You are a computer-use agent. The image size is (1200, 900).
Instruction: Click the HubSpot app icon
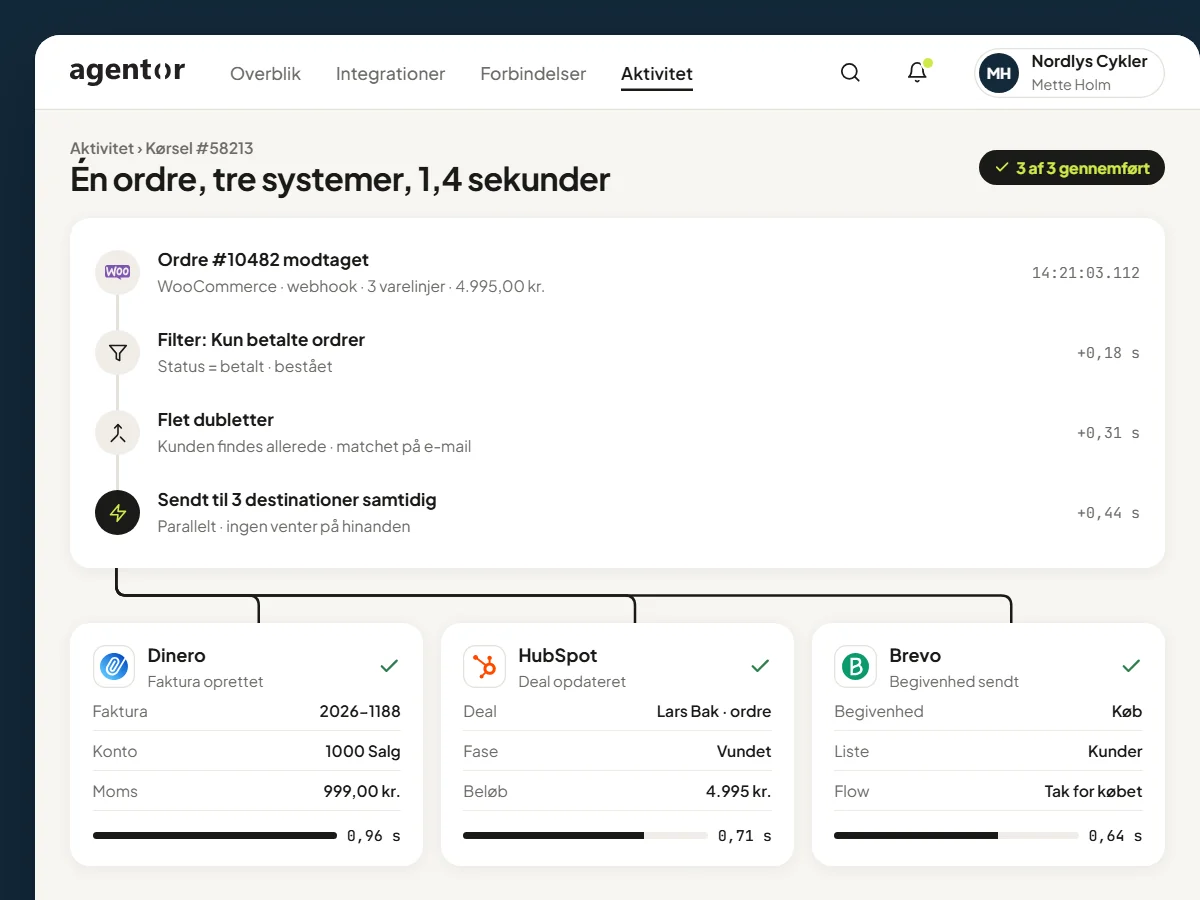tap(485, 666)
